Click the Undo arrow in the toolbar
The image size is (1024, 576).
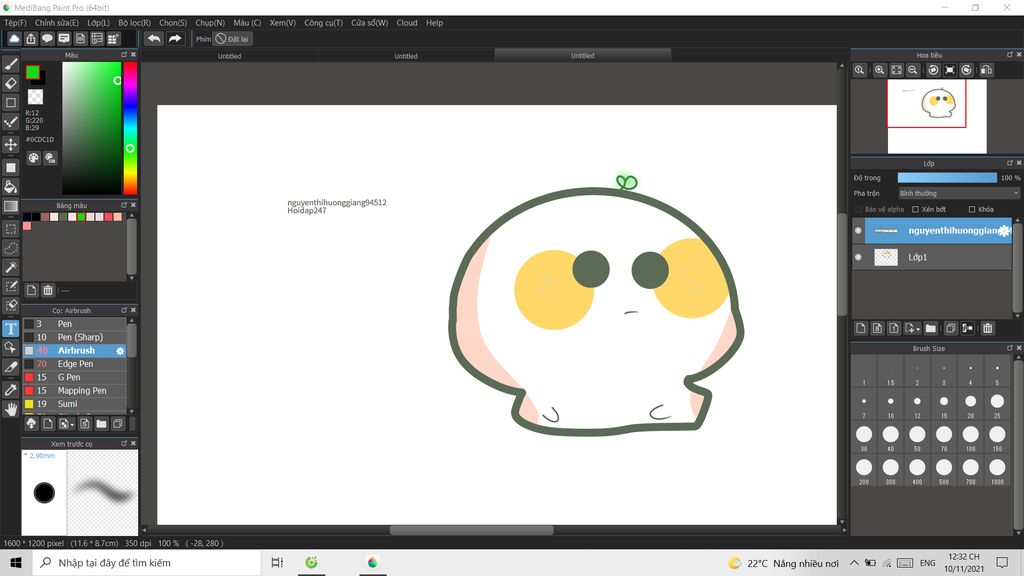(154, 39)
